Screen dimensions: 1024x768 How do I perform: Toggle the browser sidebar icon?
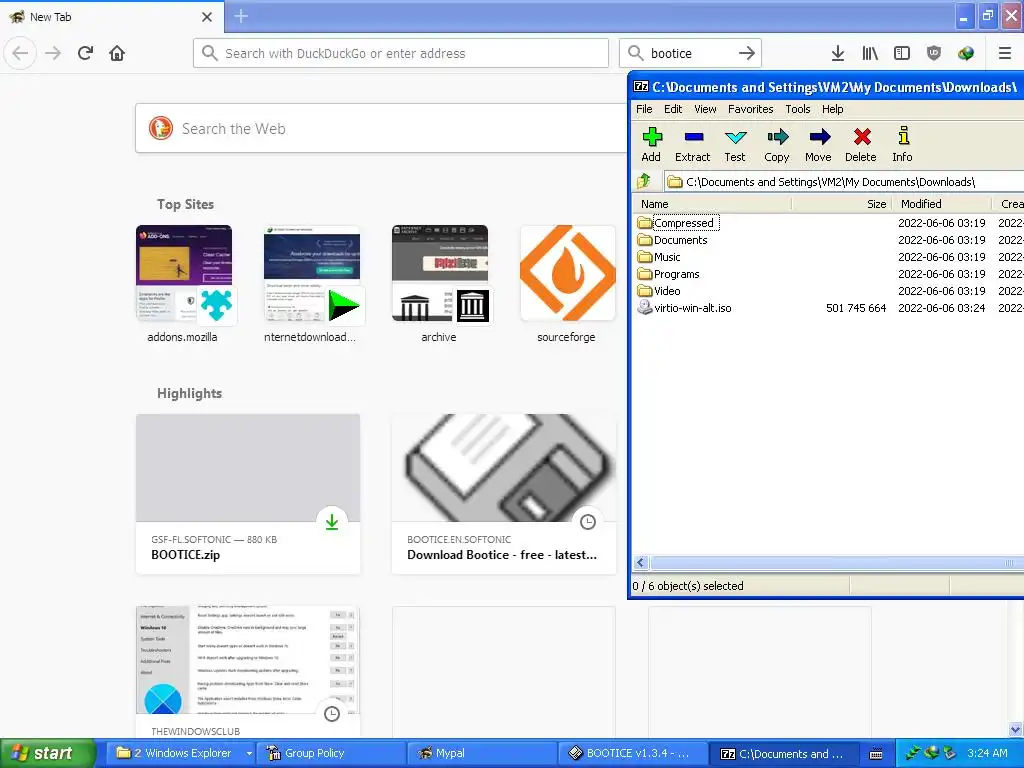click(902, 53)
